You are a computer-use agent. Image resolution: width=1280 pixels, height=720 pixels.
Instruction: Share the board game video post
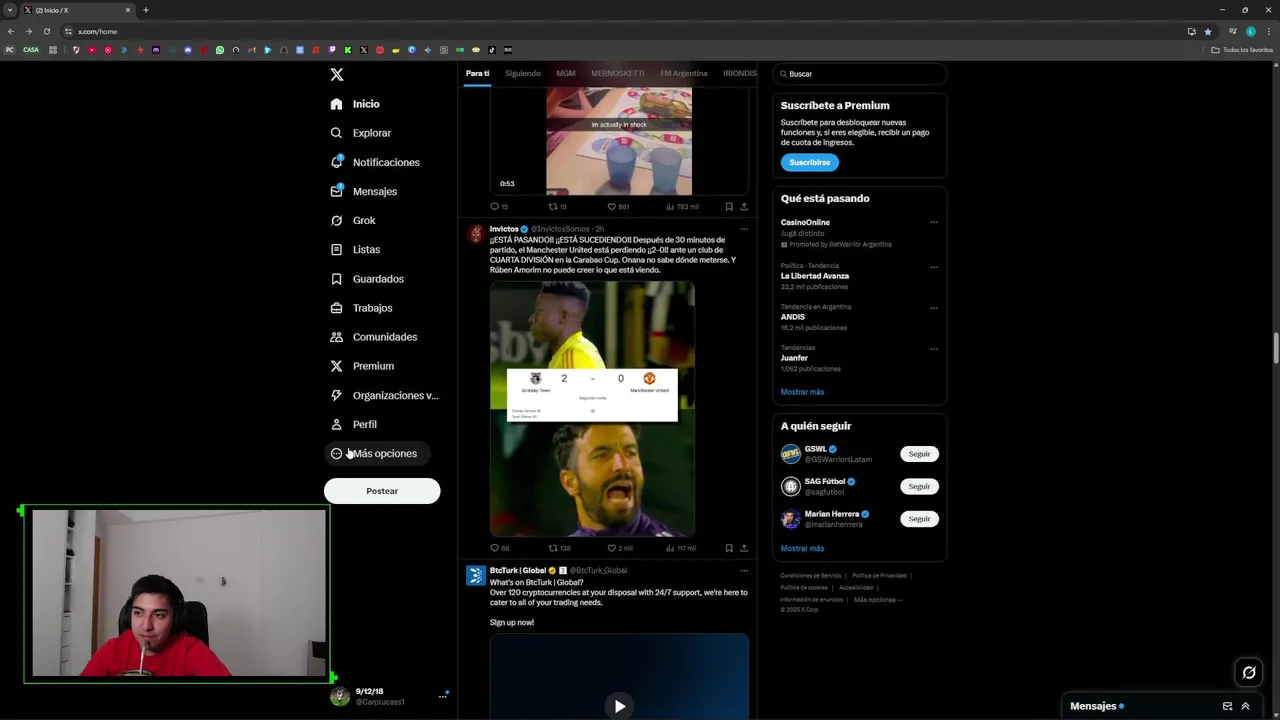[744, 207]
